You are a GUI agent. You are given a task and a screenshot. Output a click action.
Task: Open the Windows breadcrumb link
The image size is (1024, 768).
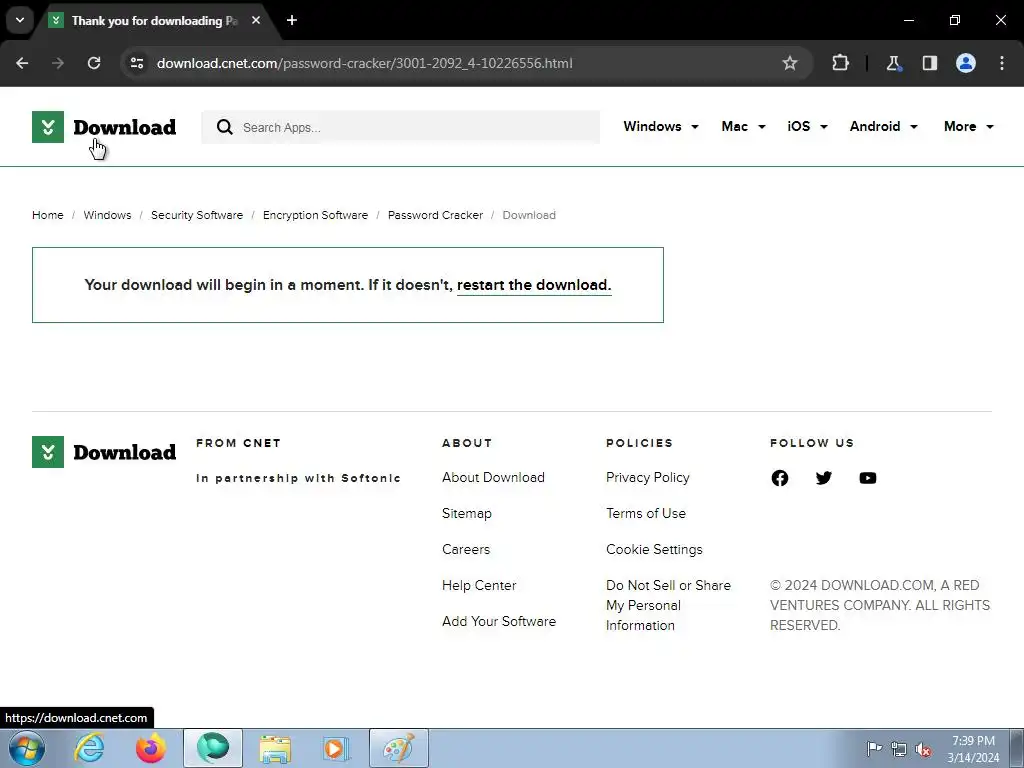pyautogui.click(x=107, y=215)
